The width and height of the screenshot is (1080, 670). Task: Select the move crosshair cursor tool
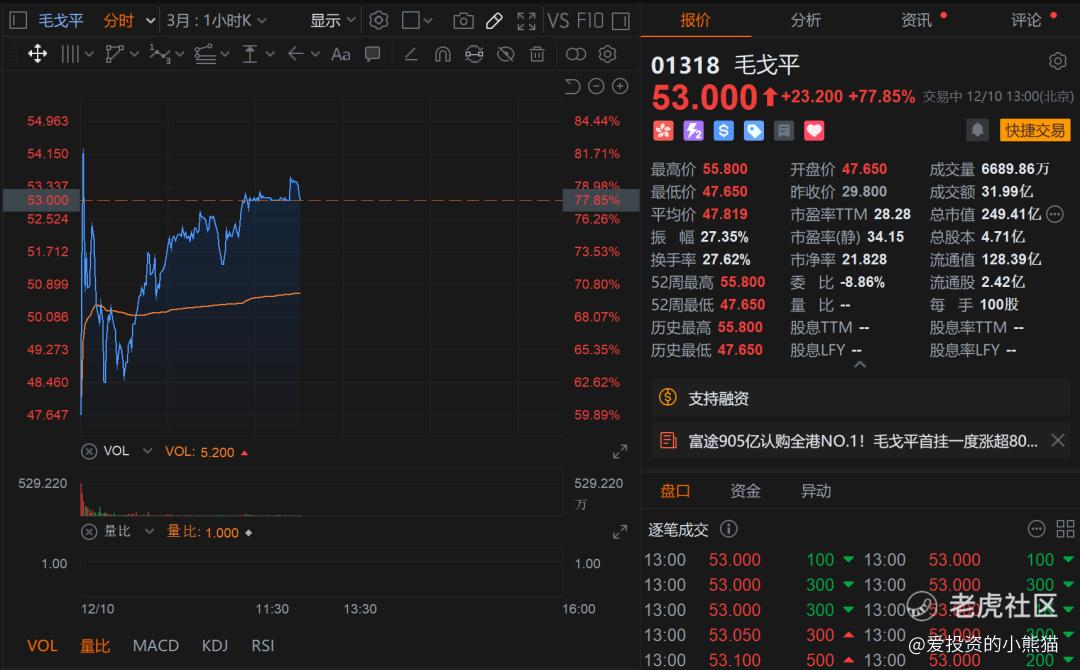[x=37, y=54]
